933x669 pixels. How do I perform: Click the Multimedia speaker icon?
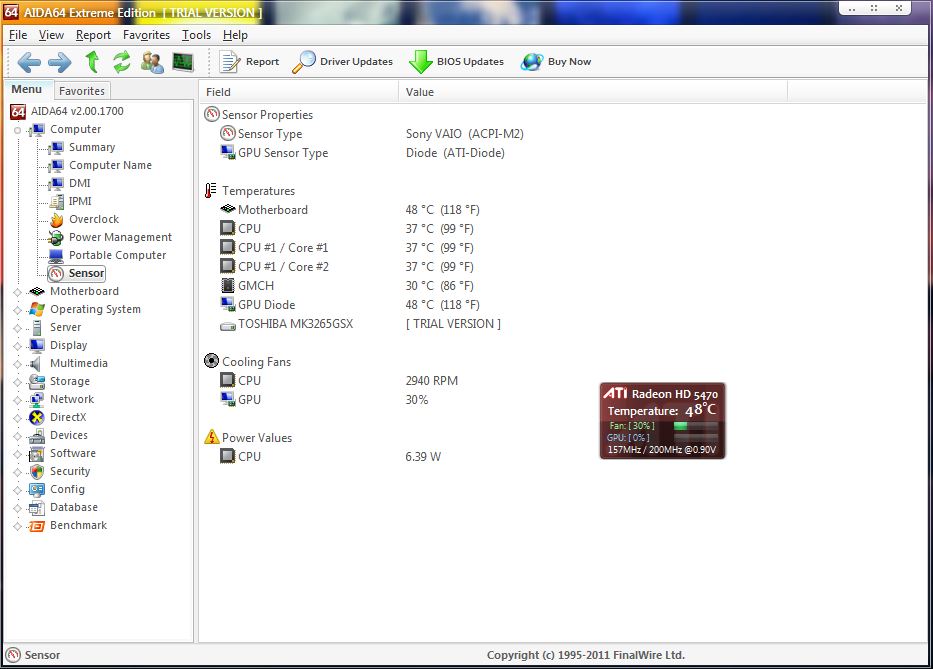point(37,364)
